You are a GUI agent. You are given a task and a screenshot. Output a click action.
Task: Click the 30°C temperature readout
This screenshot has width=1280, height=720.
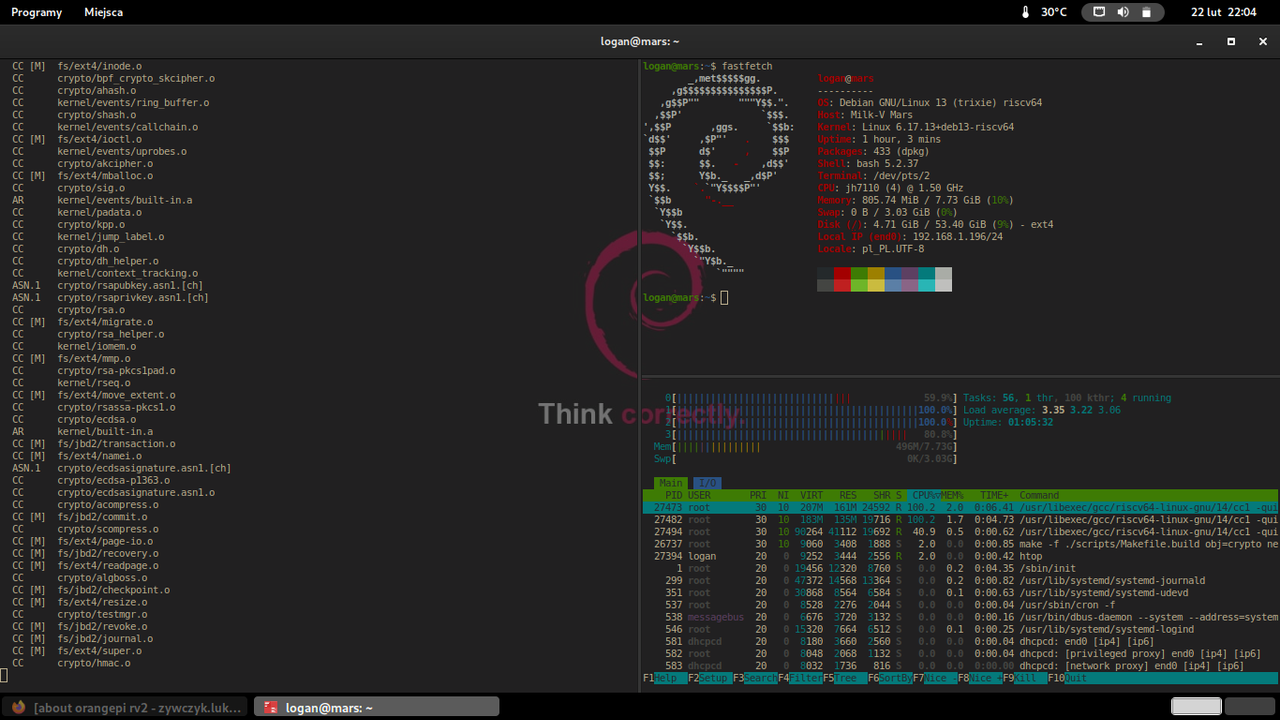tap(1054, 12)
